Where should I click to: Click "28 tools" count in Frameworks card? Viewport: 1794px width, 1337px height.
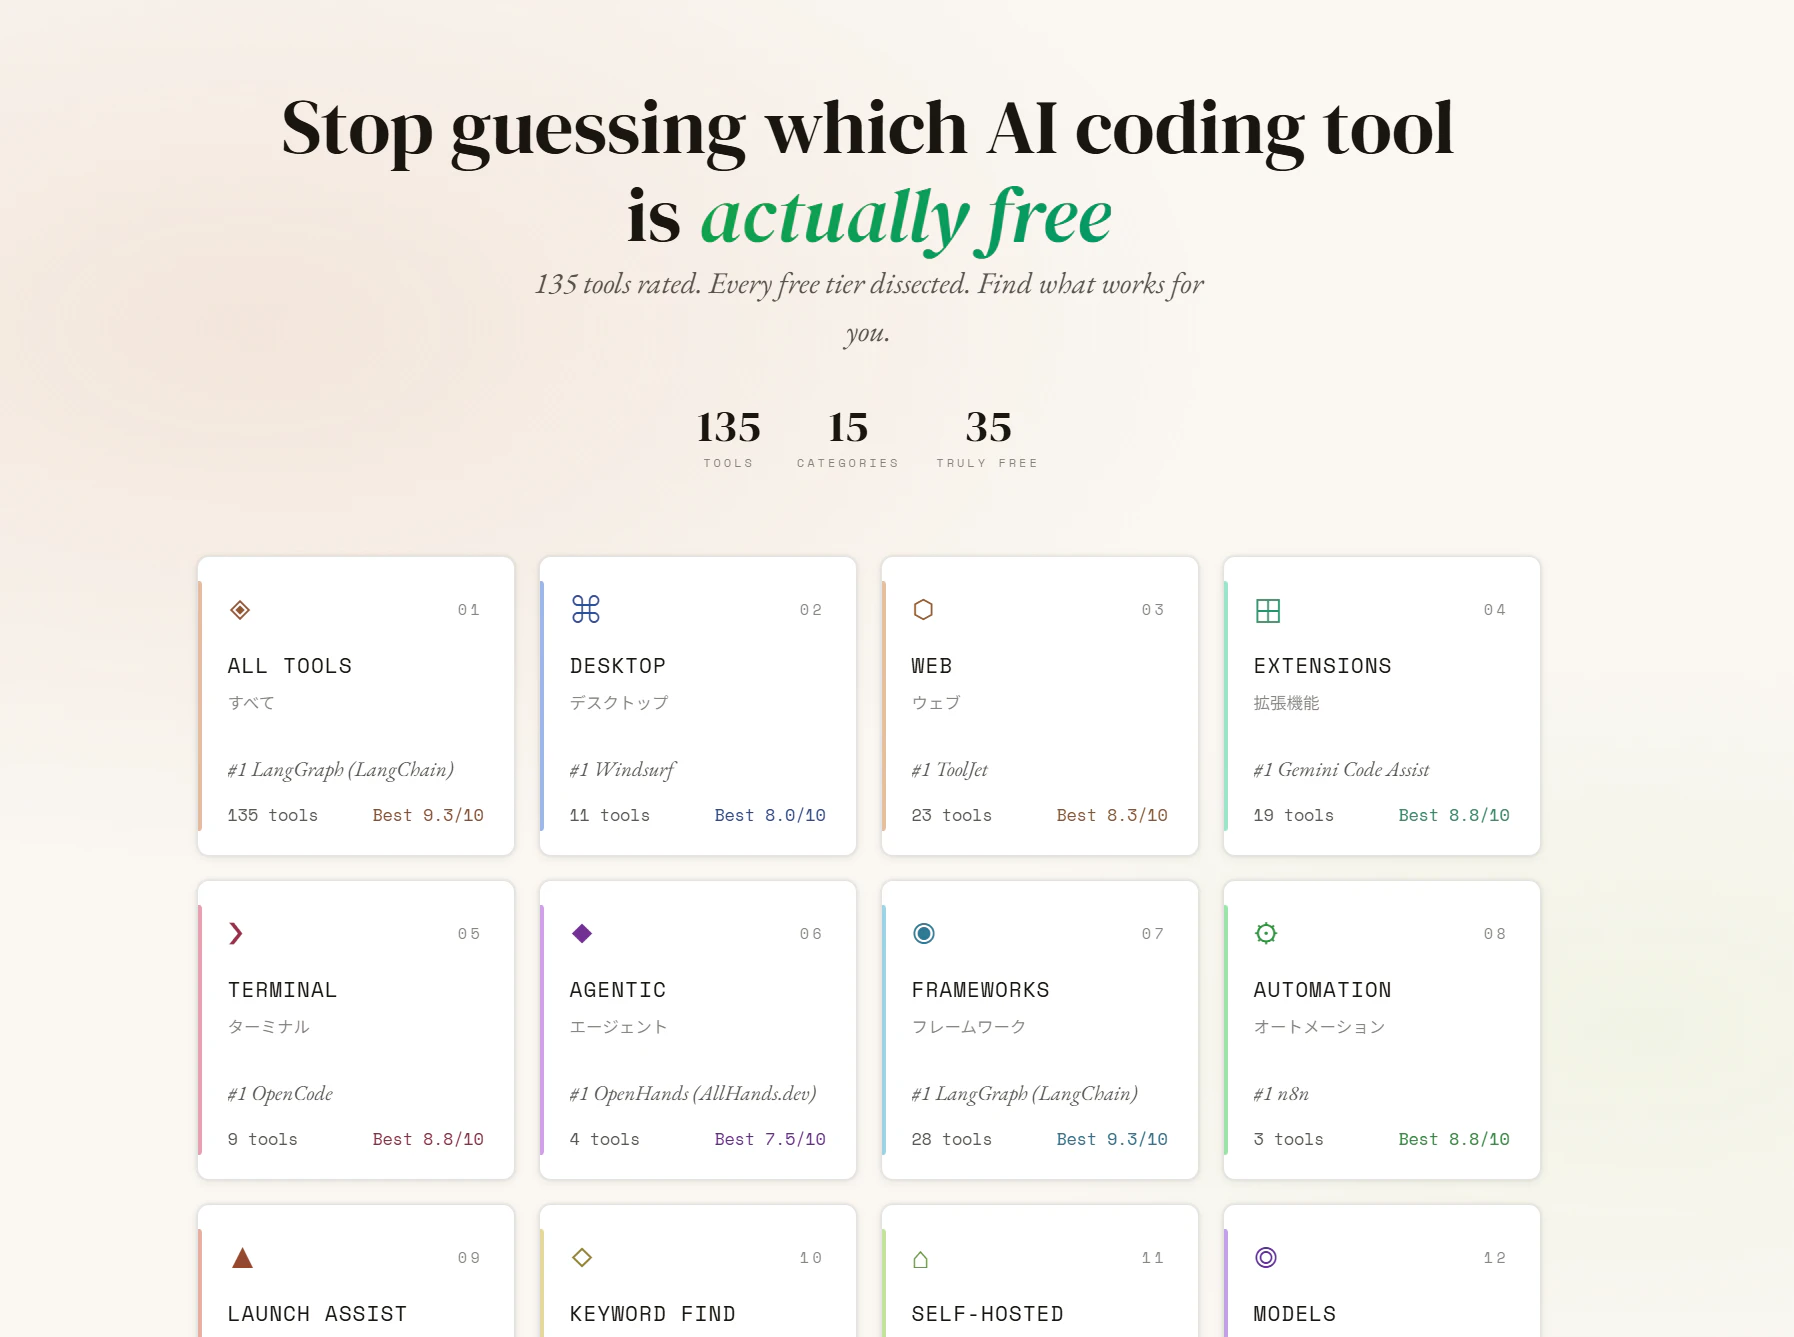point(952,1140)
